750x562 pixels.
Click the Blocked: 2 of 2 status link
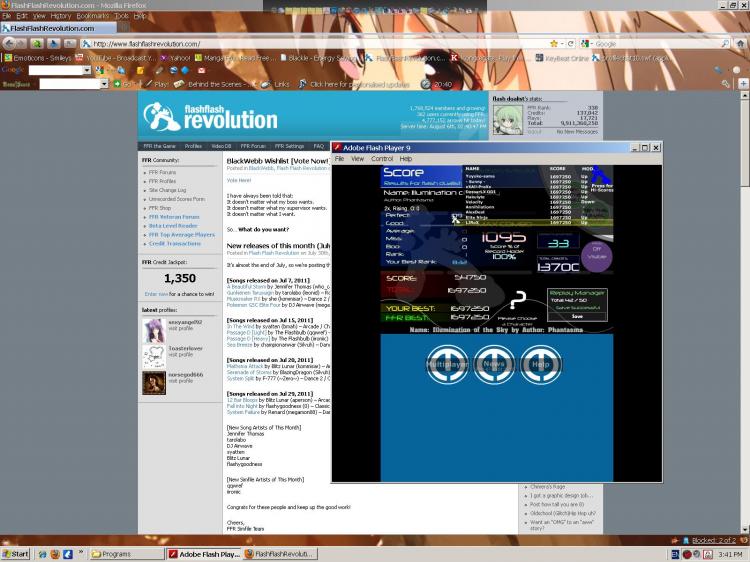(x=713, y=540)
